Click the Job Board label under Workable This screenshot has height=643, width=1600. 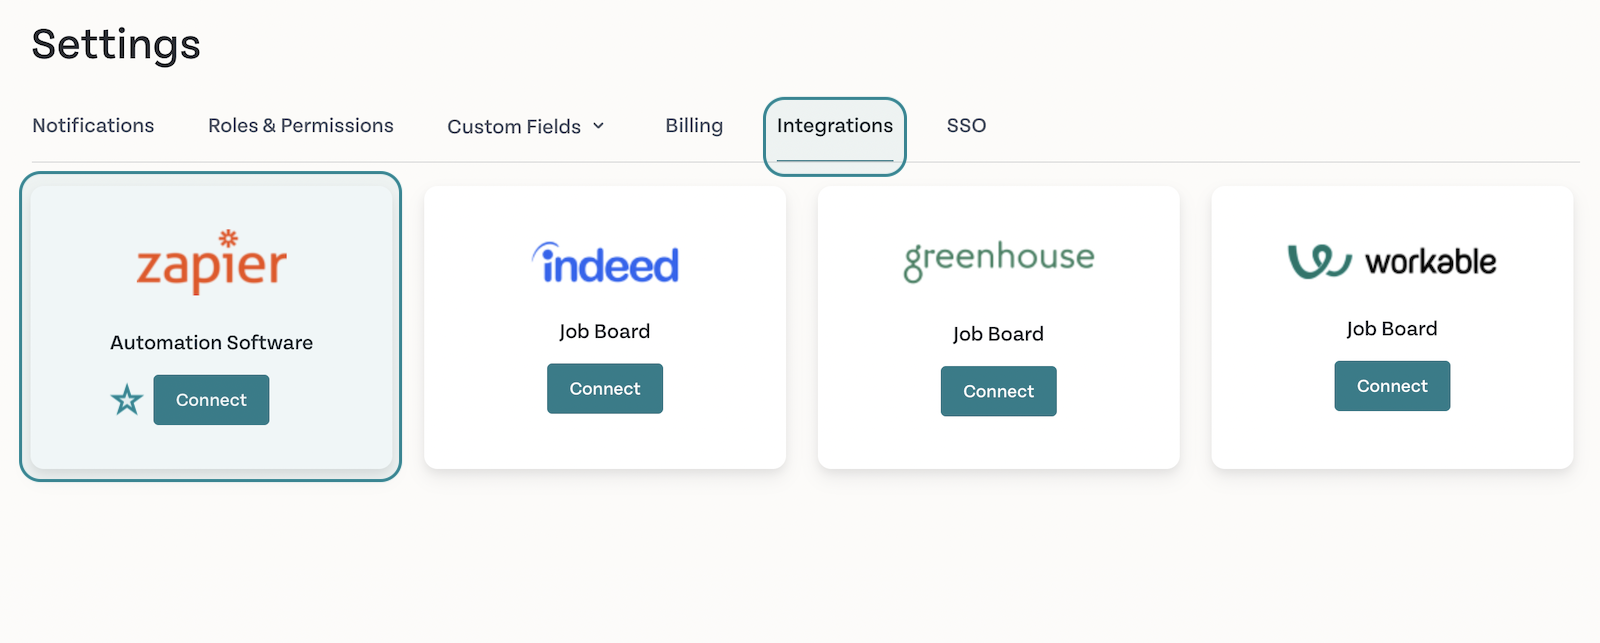click(x=1392, y=328)
